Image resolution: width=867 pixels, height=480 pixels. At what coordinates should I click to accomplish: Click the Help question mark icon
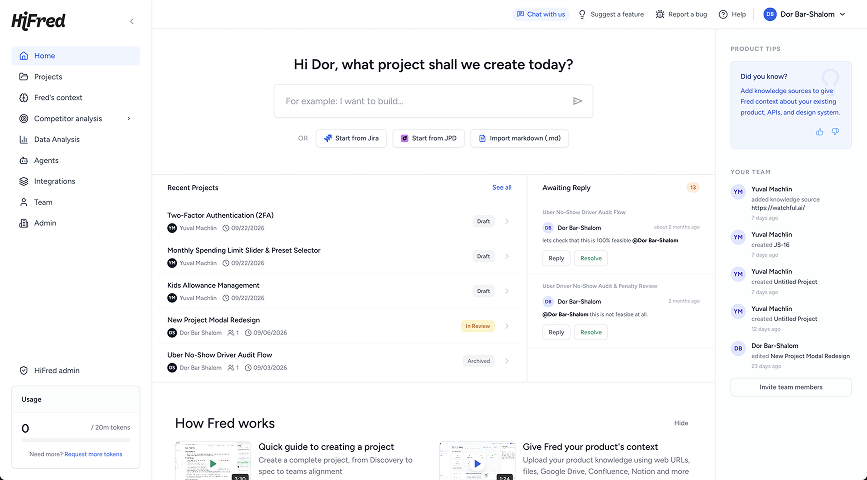click(x=723, y=14)
